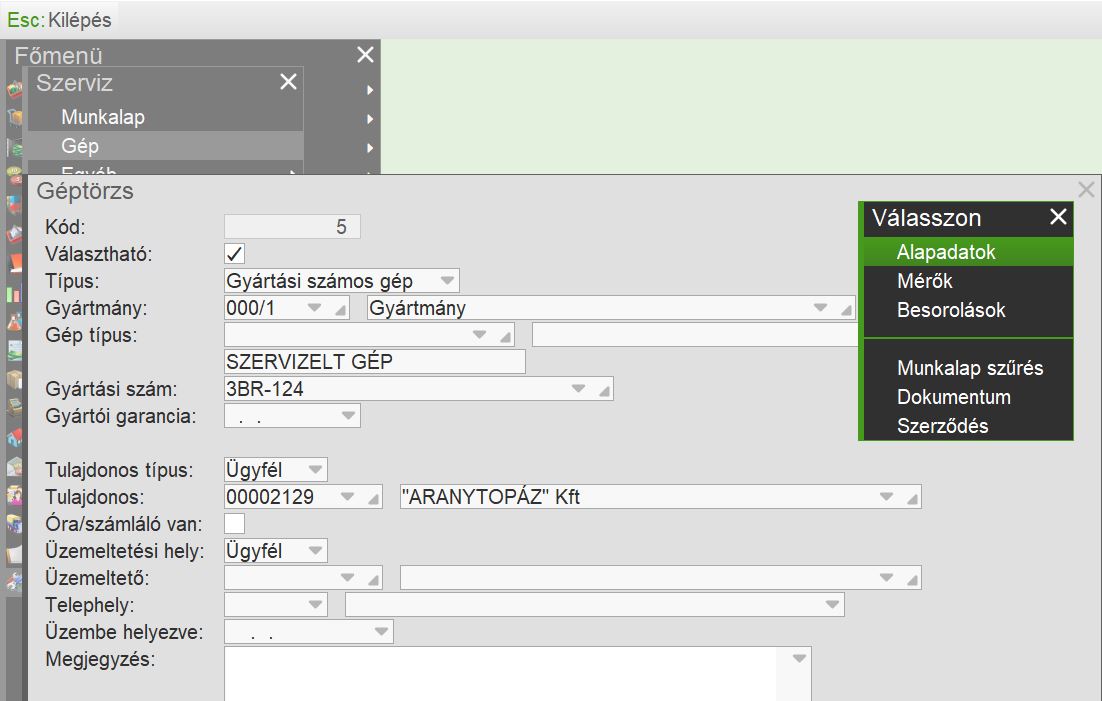Expand the Megjegyzés field arrow
The image size is (1102, 701).
799,659
